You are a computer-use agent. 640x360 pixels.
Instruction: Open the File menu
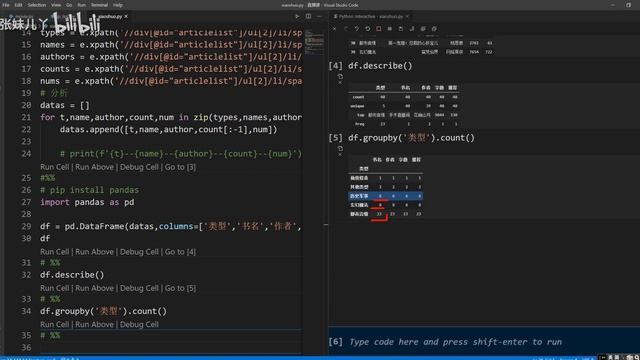[x=6, y=5]
